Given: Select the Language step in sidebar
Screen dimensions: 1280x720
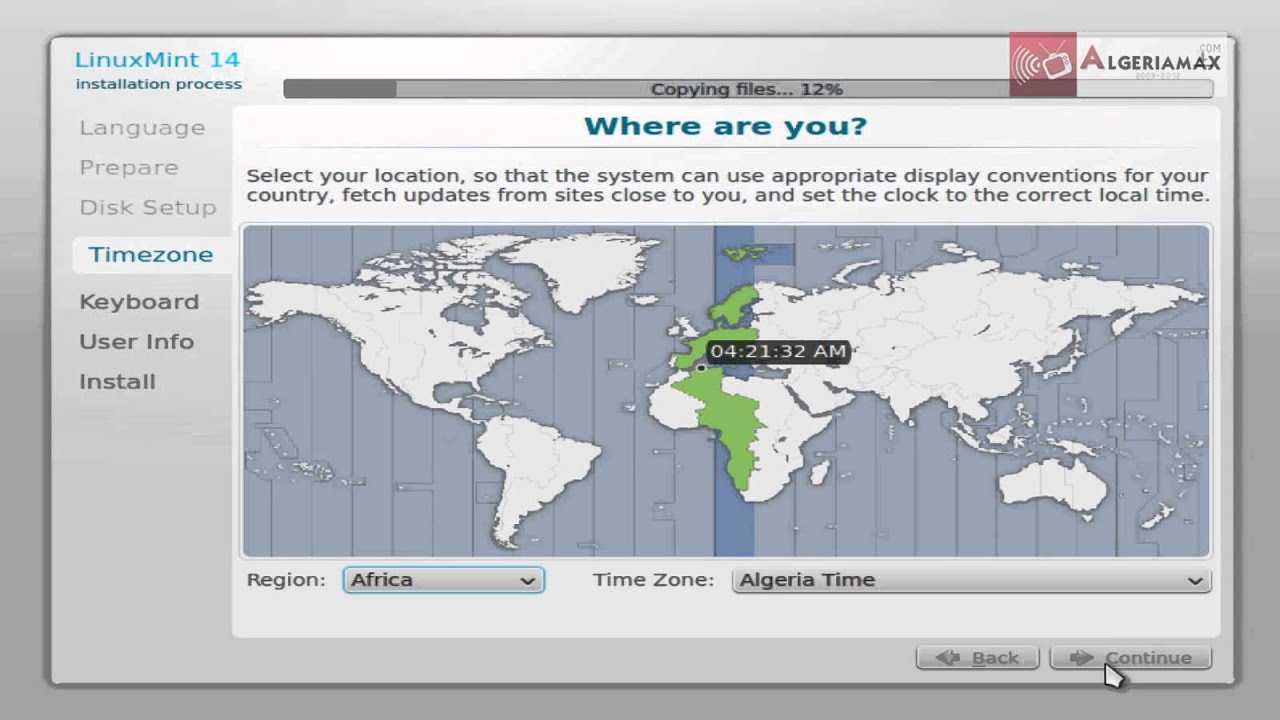Looking at the screenshot, I should pyautogui.click(x=142, y=128).
